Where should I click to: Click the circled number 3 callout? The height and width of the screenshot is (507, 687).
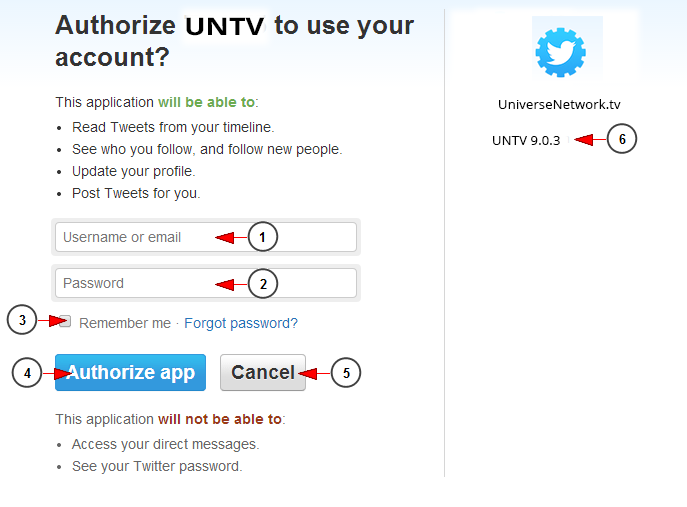[22, 320]
